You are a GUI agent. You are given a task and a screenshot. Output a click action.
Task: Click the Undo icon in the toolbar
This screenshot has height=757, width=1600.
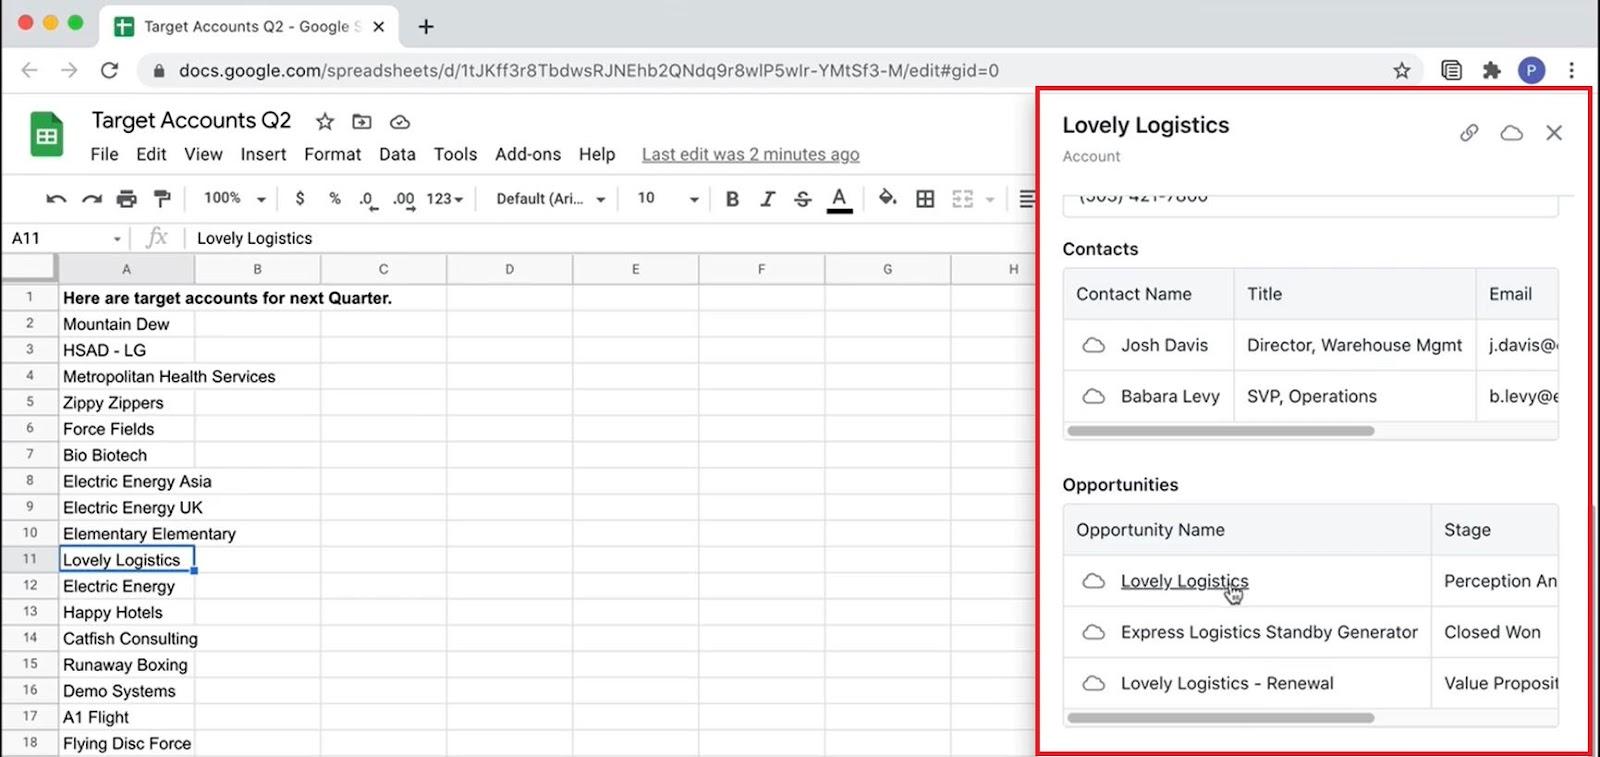(x=56, y=199)
